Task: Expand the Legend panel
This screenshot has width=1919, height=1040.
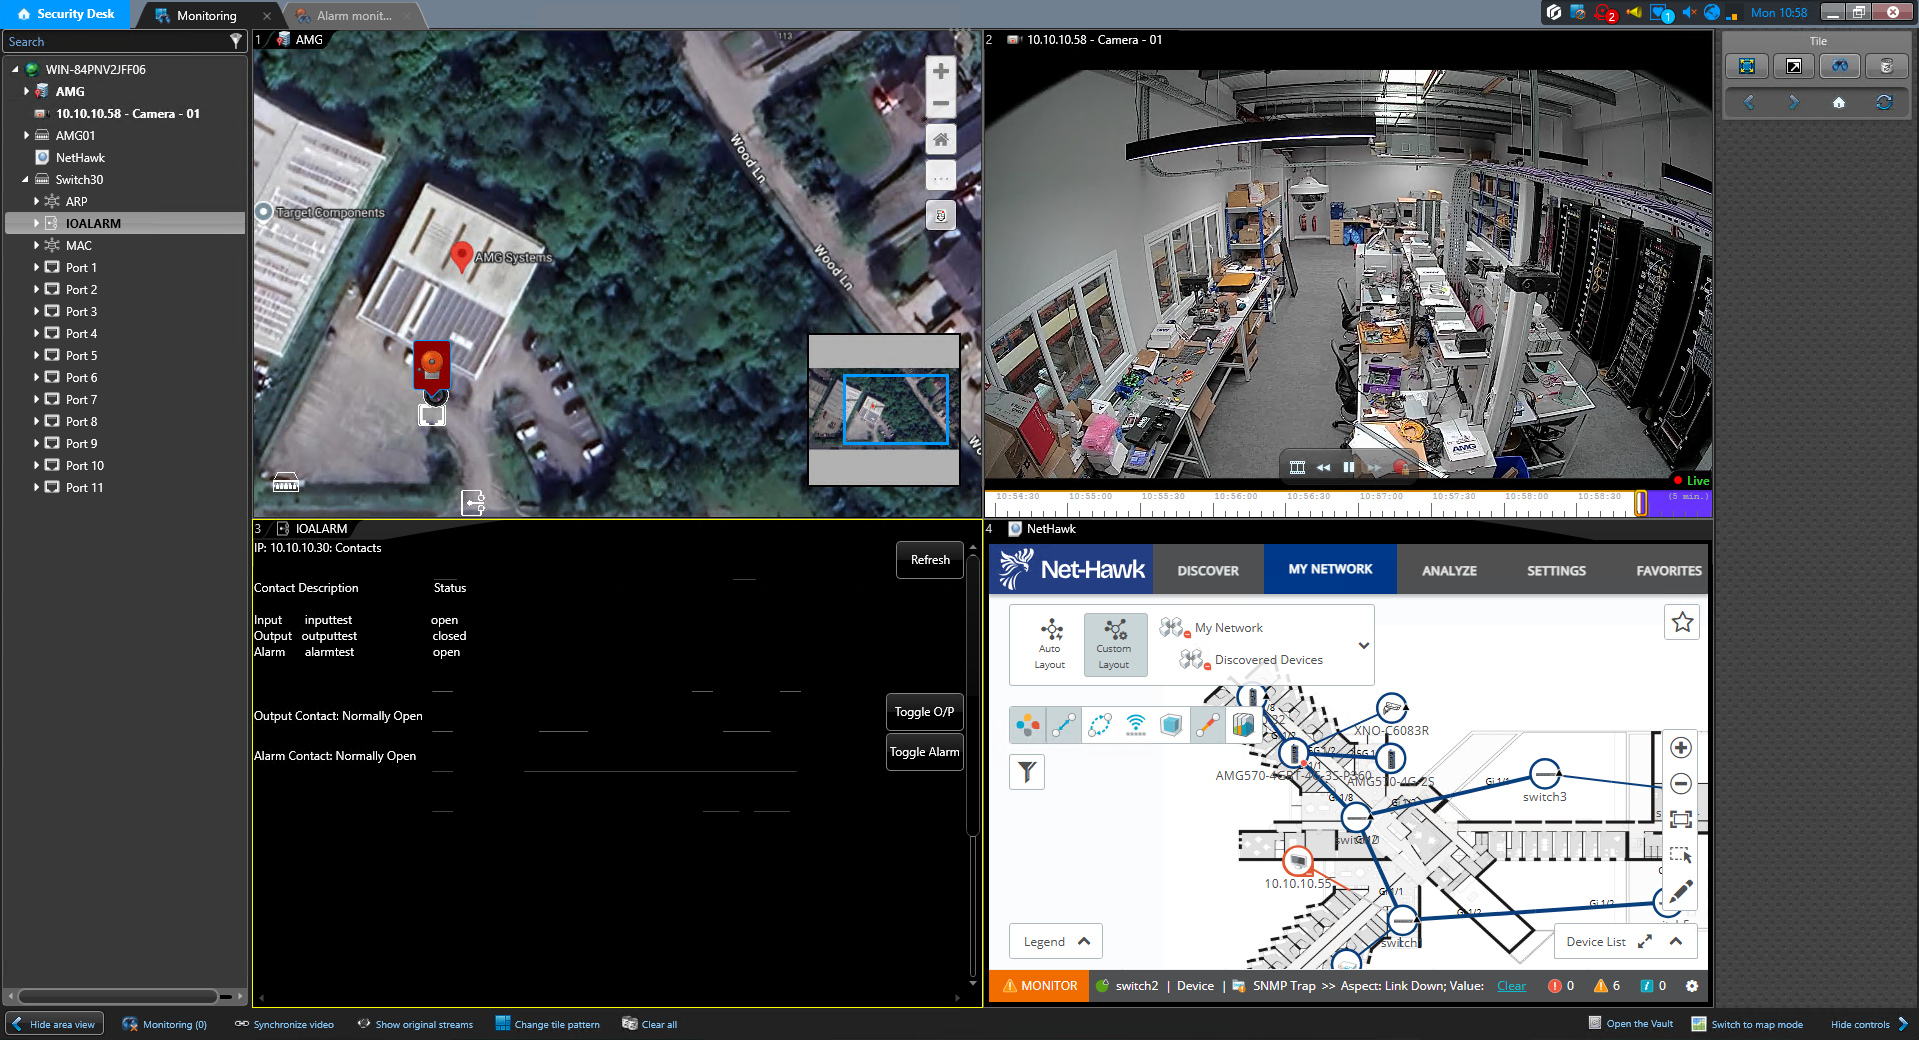Action: pos(1056,942)
